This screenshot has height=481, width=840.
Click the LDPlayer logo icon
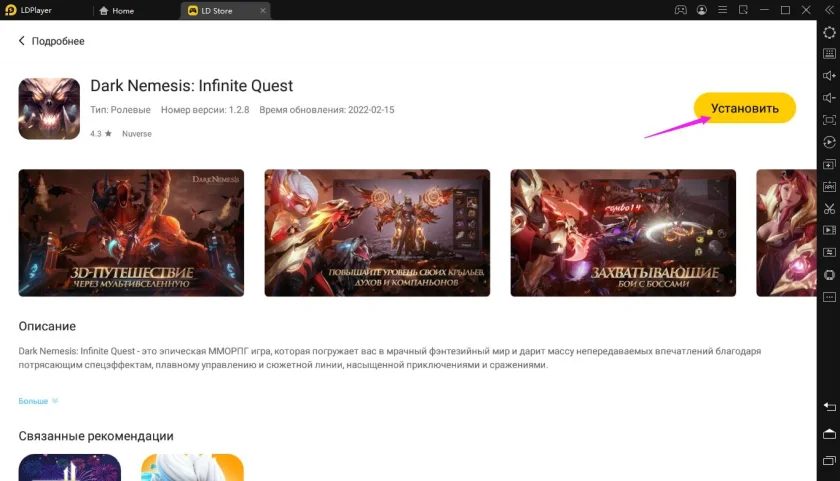pyautogui.click(x=11, y=10)
